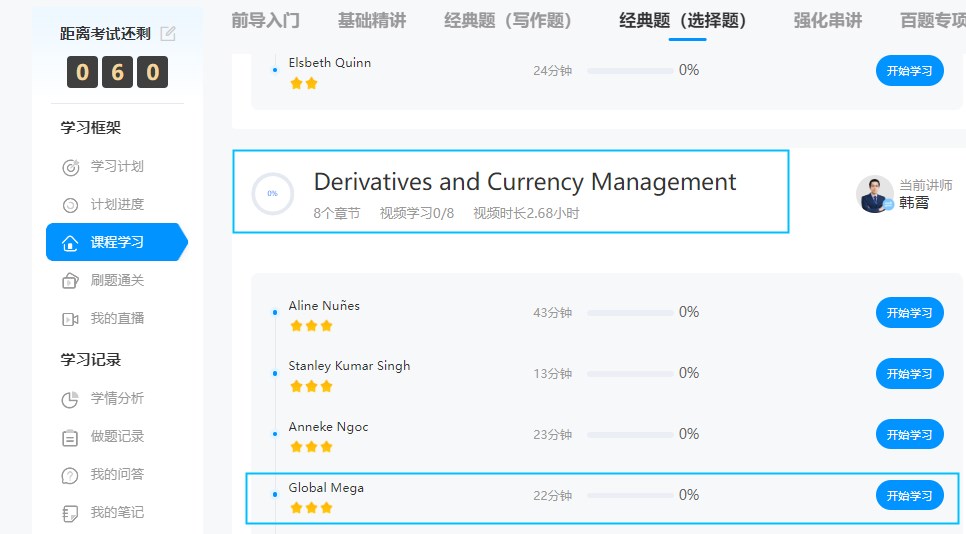Select 课程学习 home icon
Viewport: 966px width, 534px height.
click(x=70, y=243)
